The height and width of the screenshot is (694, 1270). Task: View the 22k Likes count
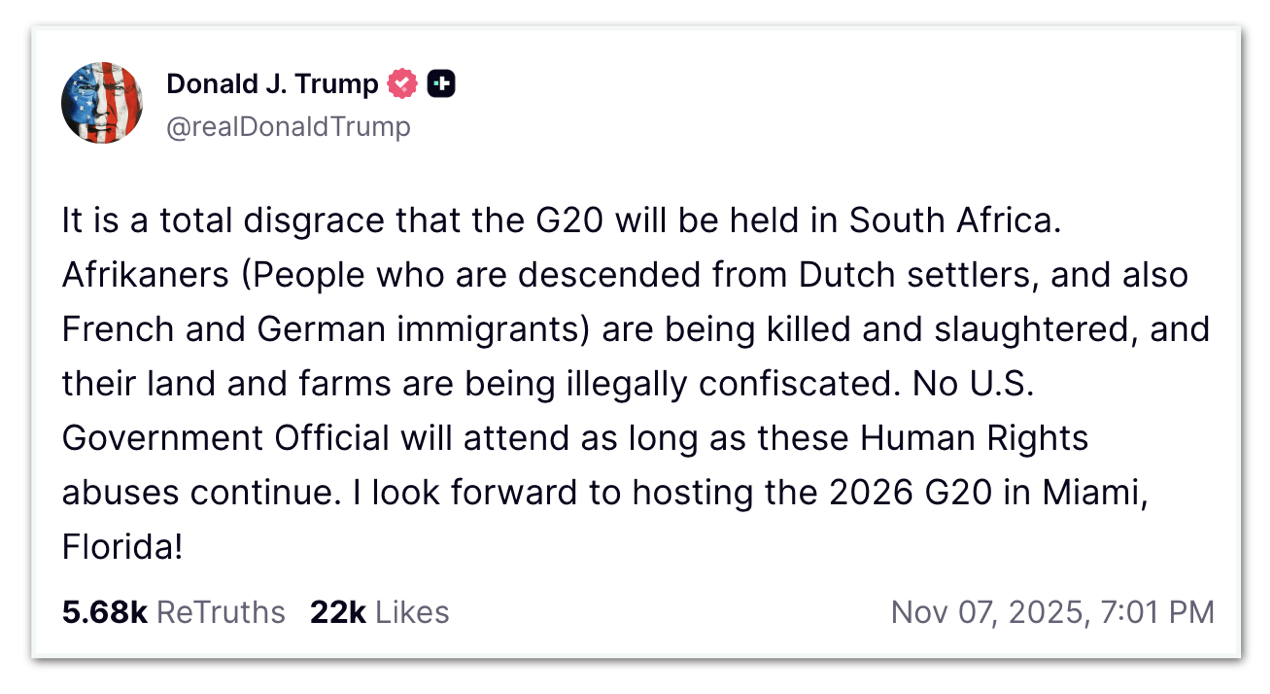pos(337,612)
